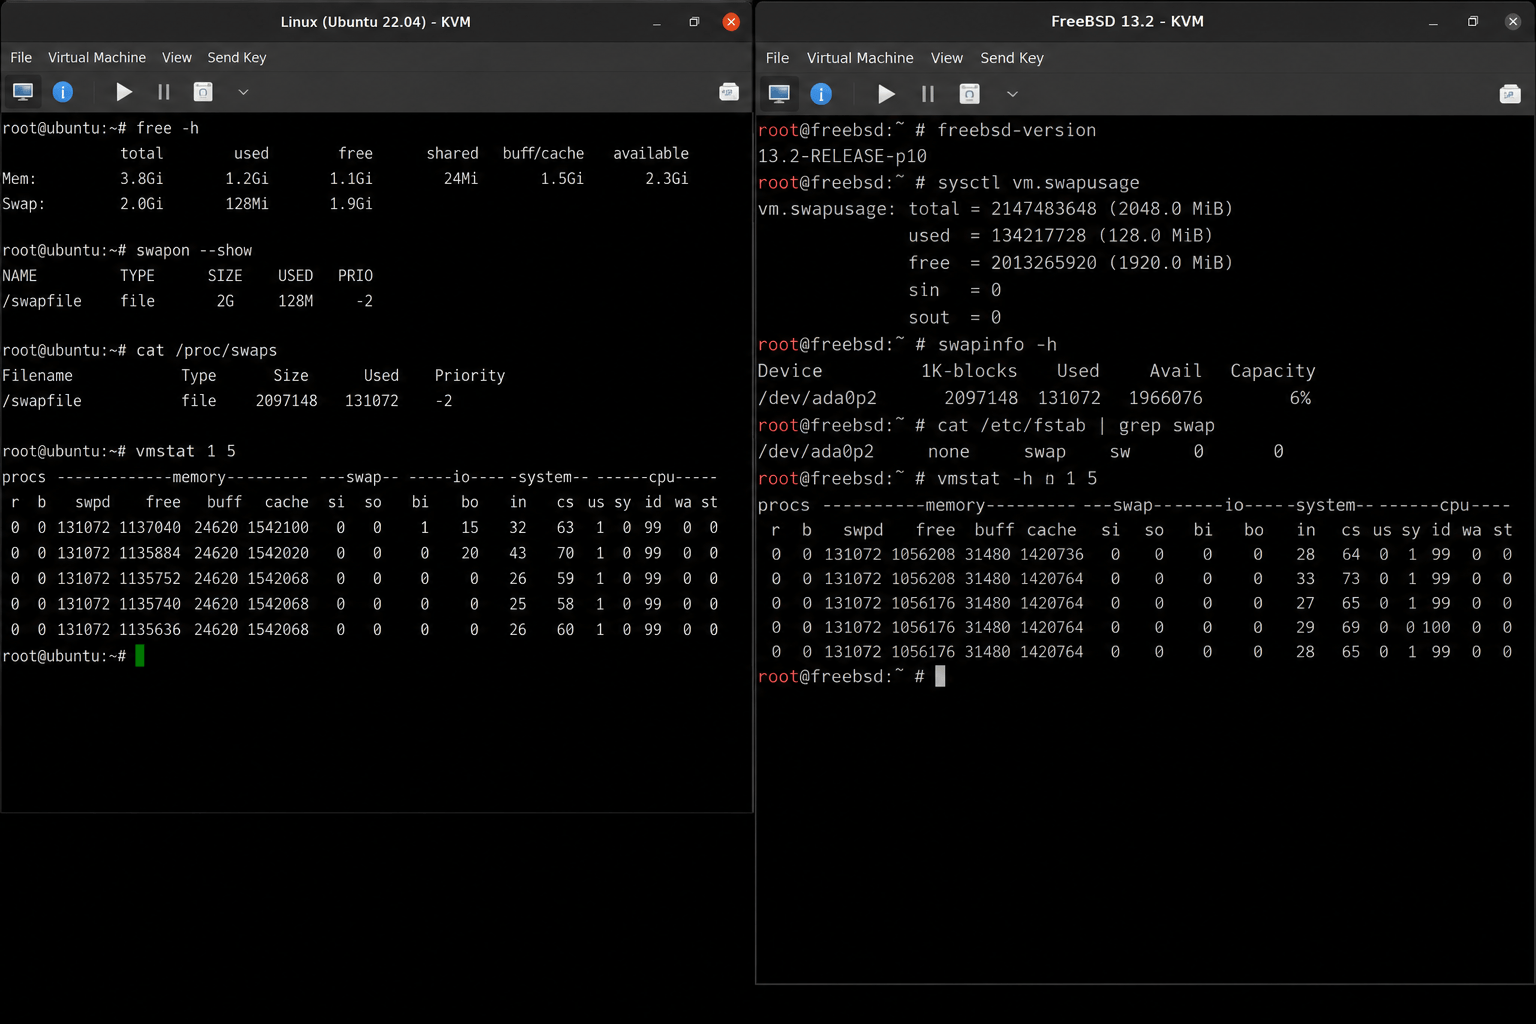
Task: Click the Swap used value 128Mi
Action: (247, 203)
